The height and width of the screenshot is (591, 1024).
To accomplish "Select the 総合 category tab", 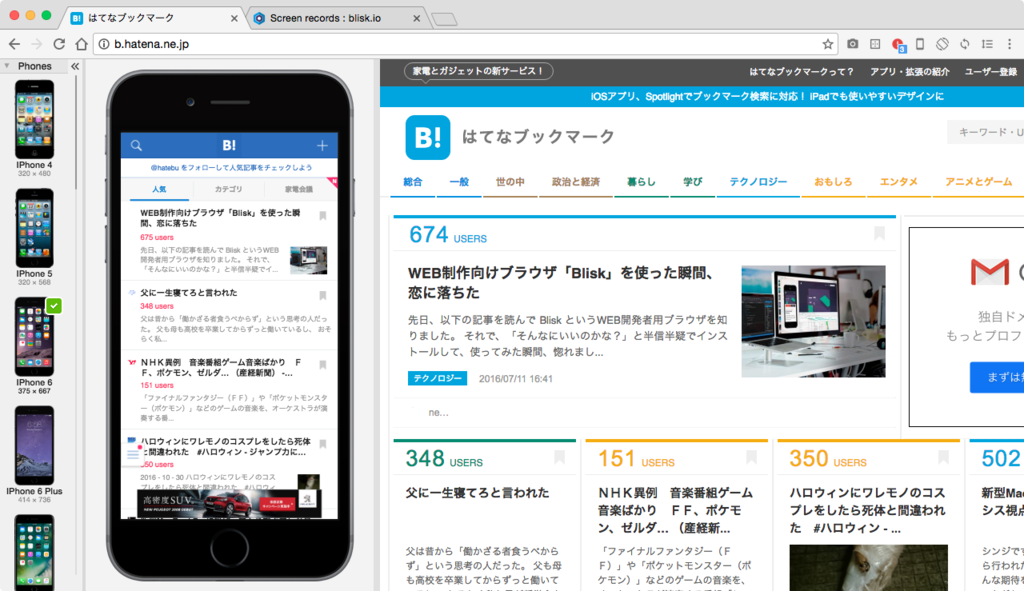I will coord(413,182).
